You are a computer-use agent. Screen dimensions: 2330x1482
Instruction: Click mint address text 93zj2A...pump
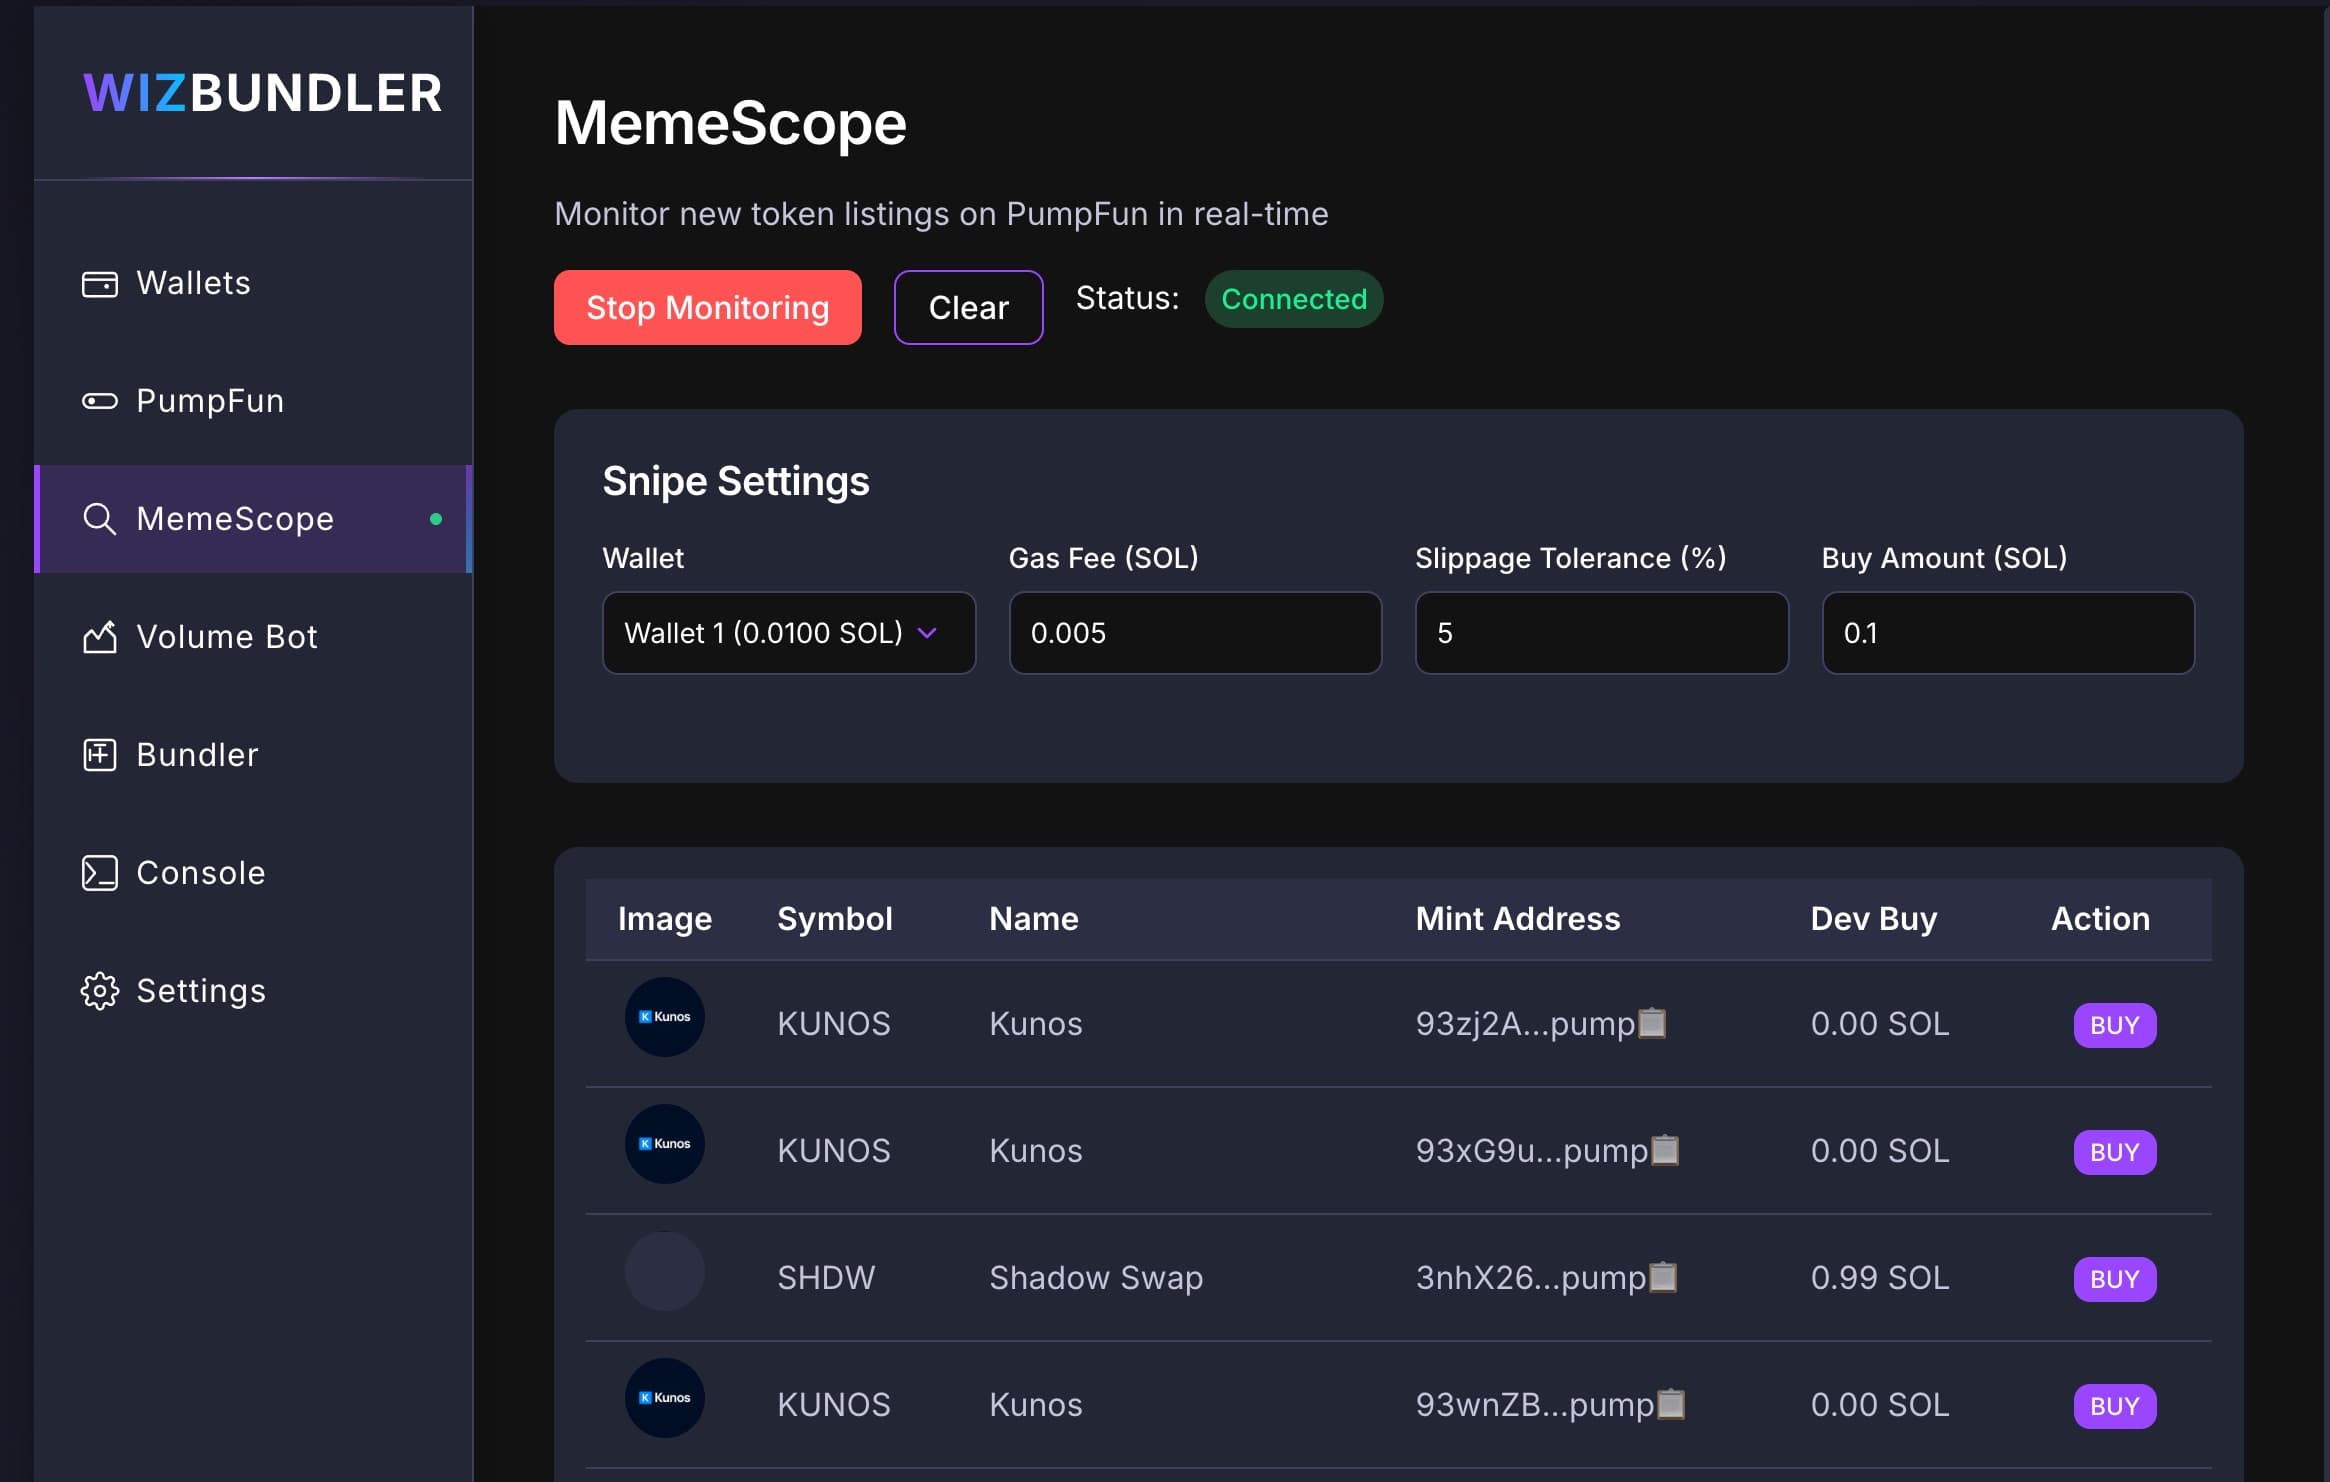[x=1525, y=1024]
